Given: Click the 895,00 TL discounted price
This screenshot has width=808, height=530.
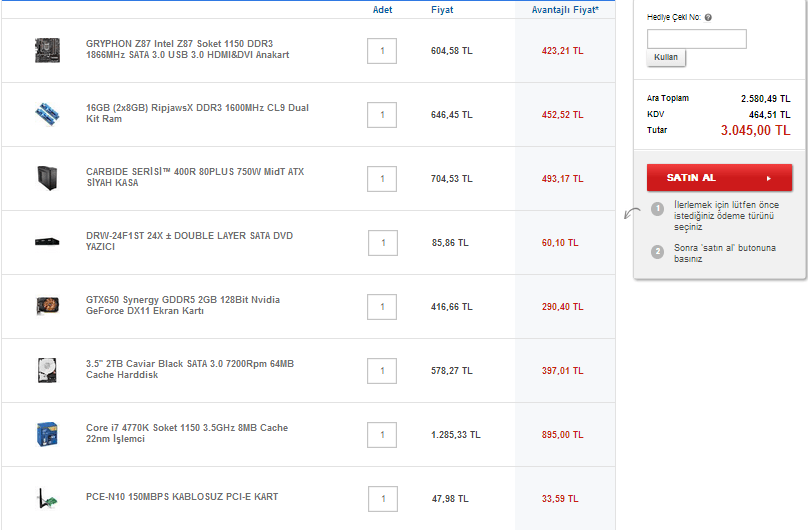Looking at the screenshot, I should (563, 435).
